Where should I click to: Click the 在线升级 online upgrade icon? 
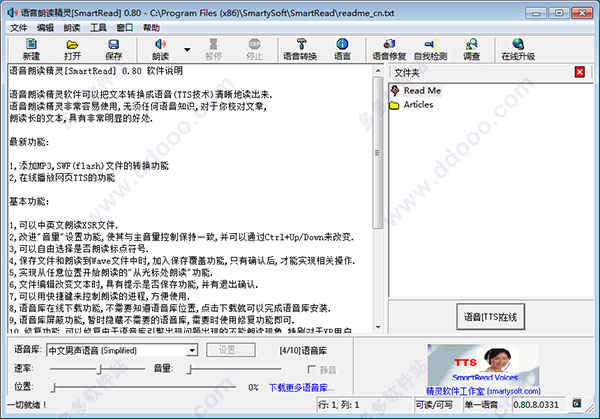[x=518, y=49]
